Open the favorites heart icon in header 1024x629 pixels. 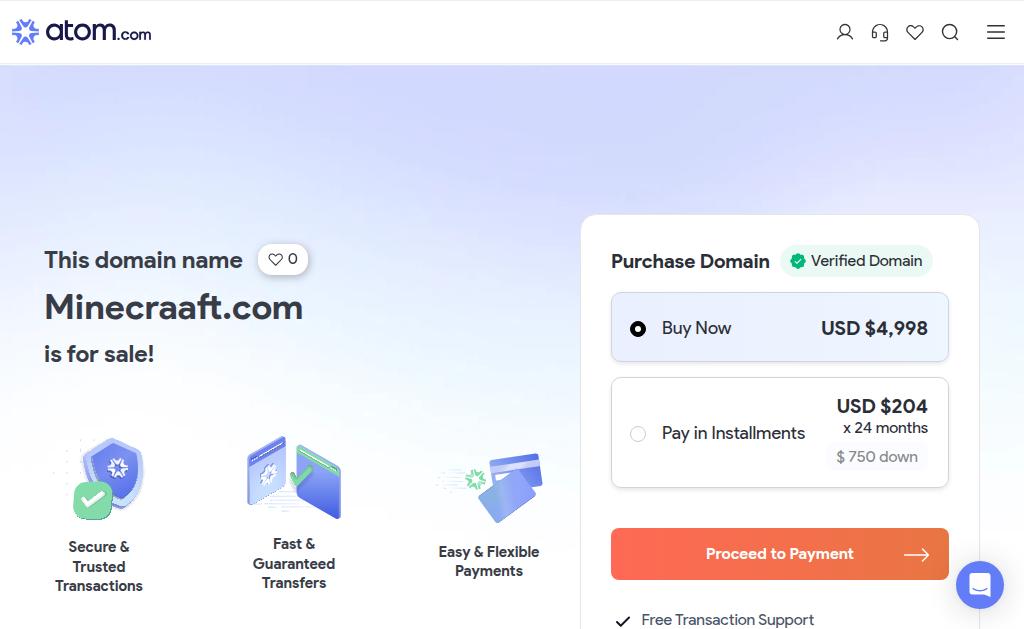[915, 32]
